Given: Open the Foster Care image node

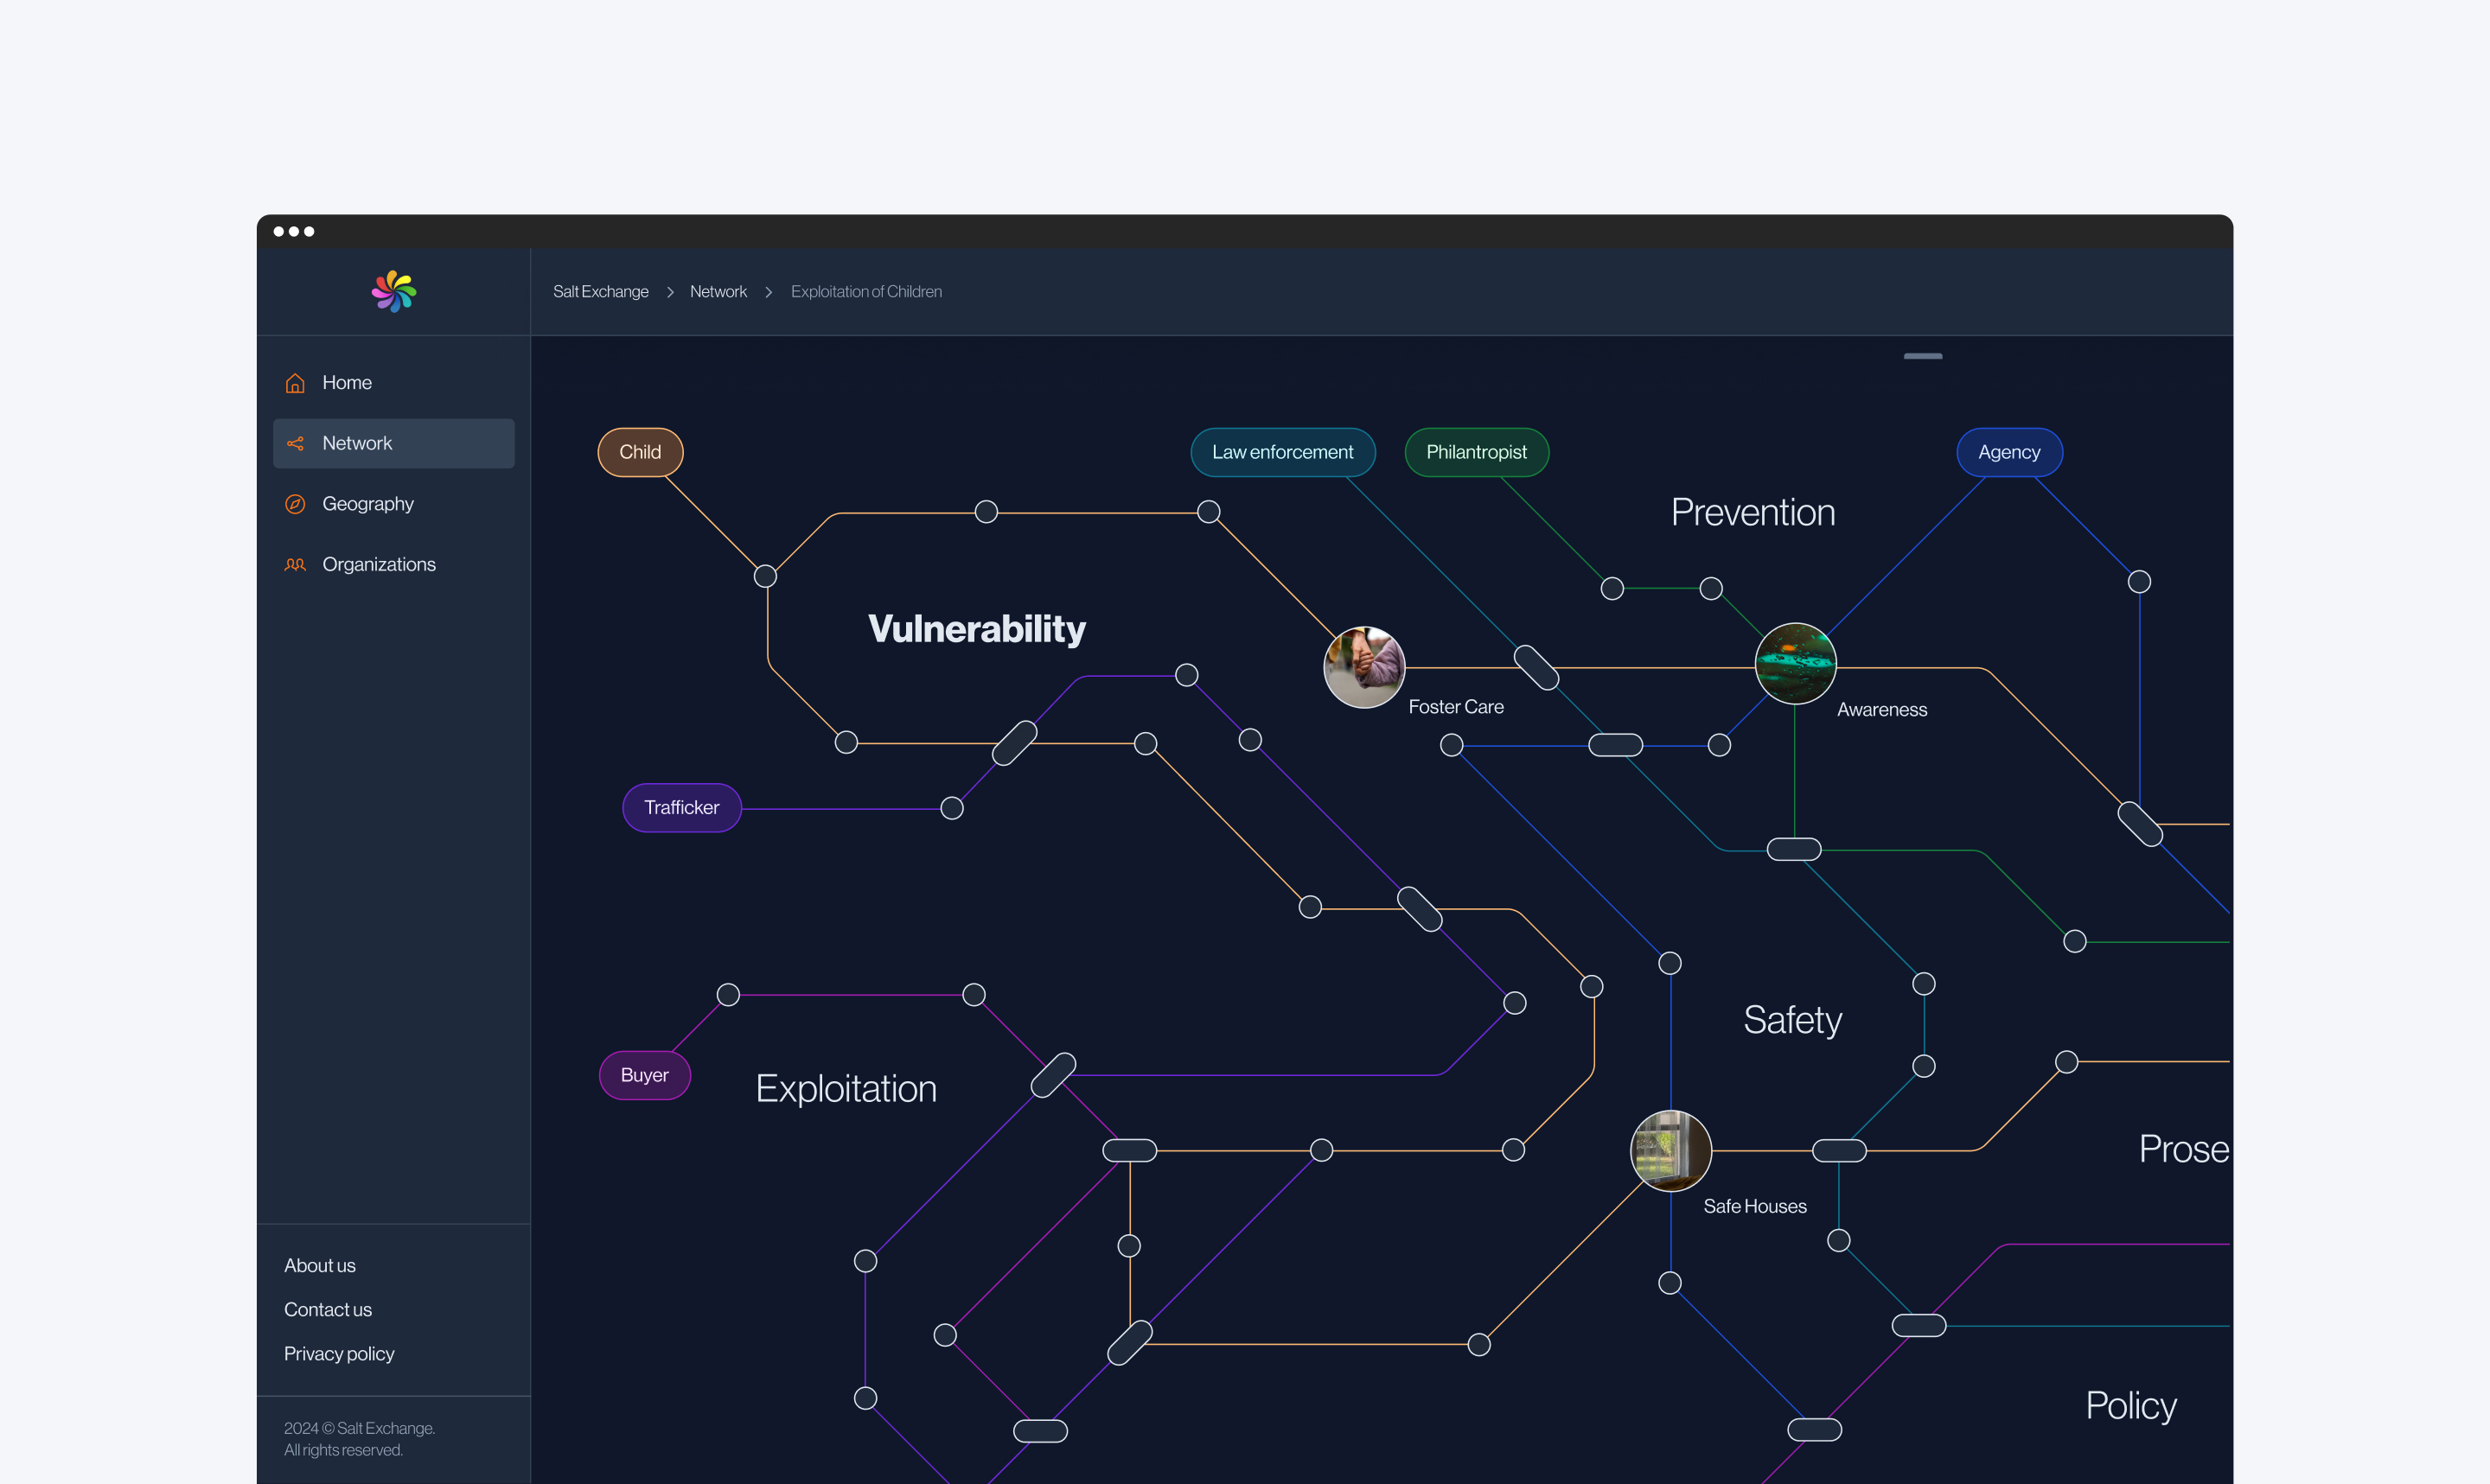Looking at the screenshot, I should (1364, 667).
